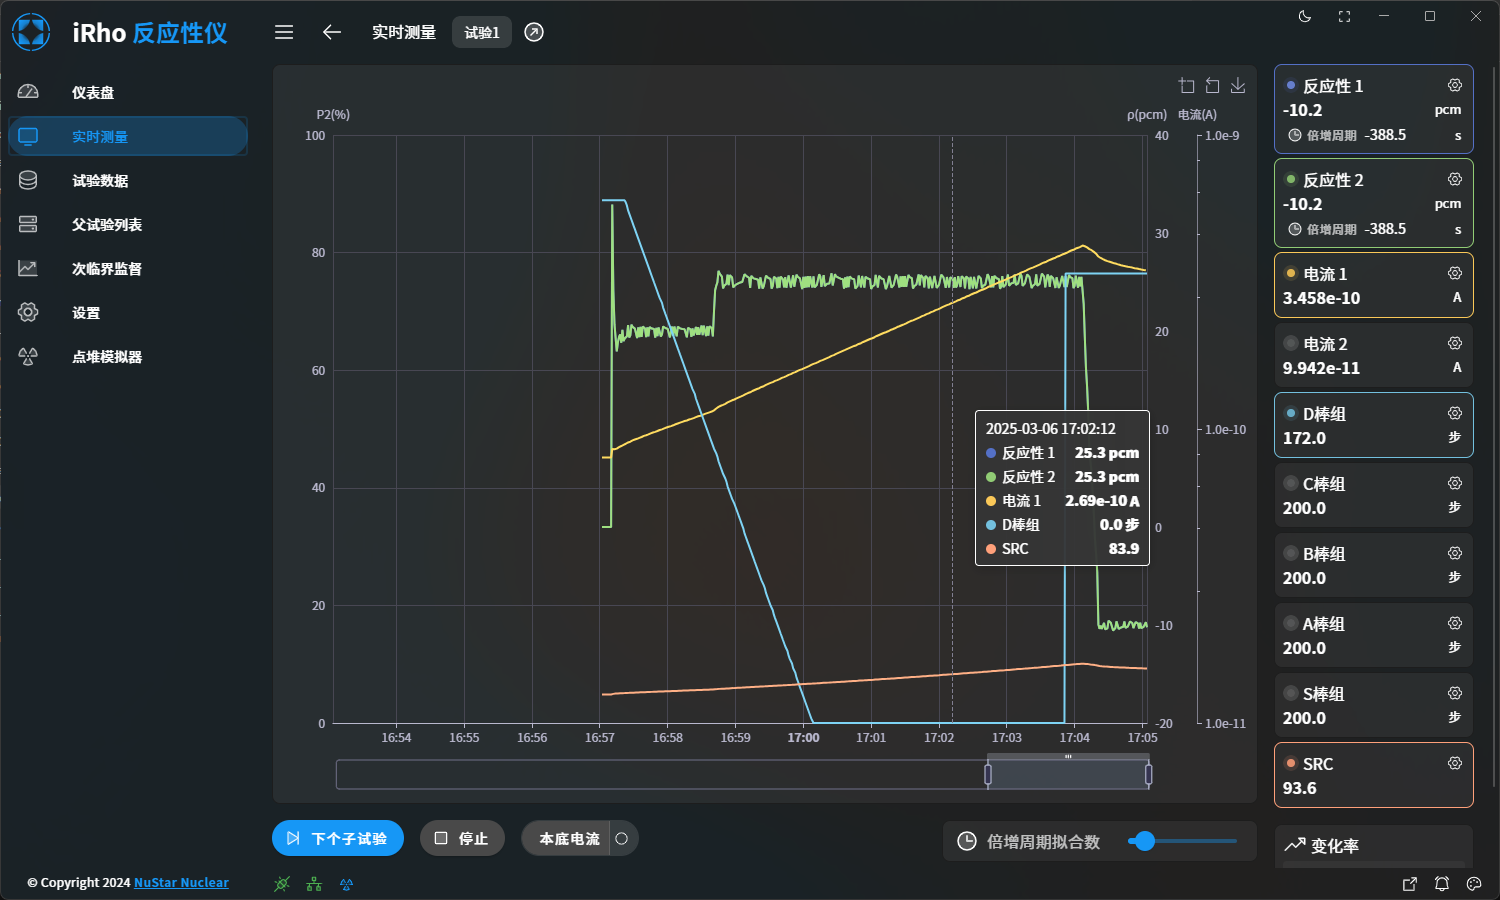1500x900 pixels.
Task: Click the 下个子试验 button
Action: click(x=338, y=838)
